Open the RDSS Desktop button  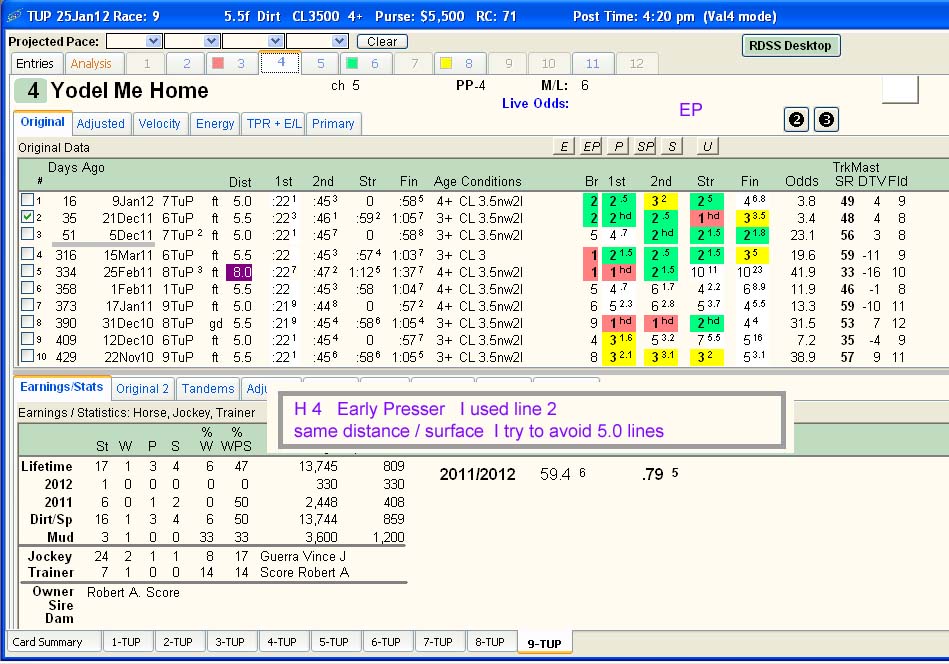(x=790, y=45)
